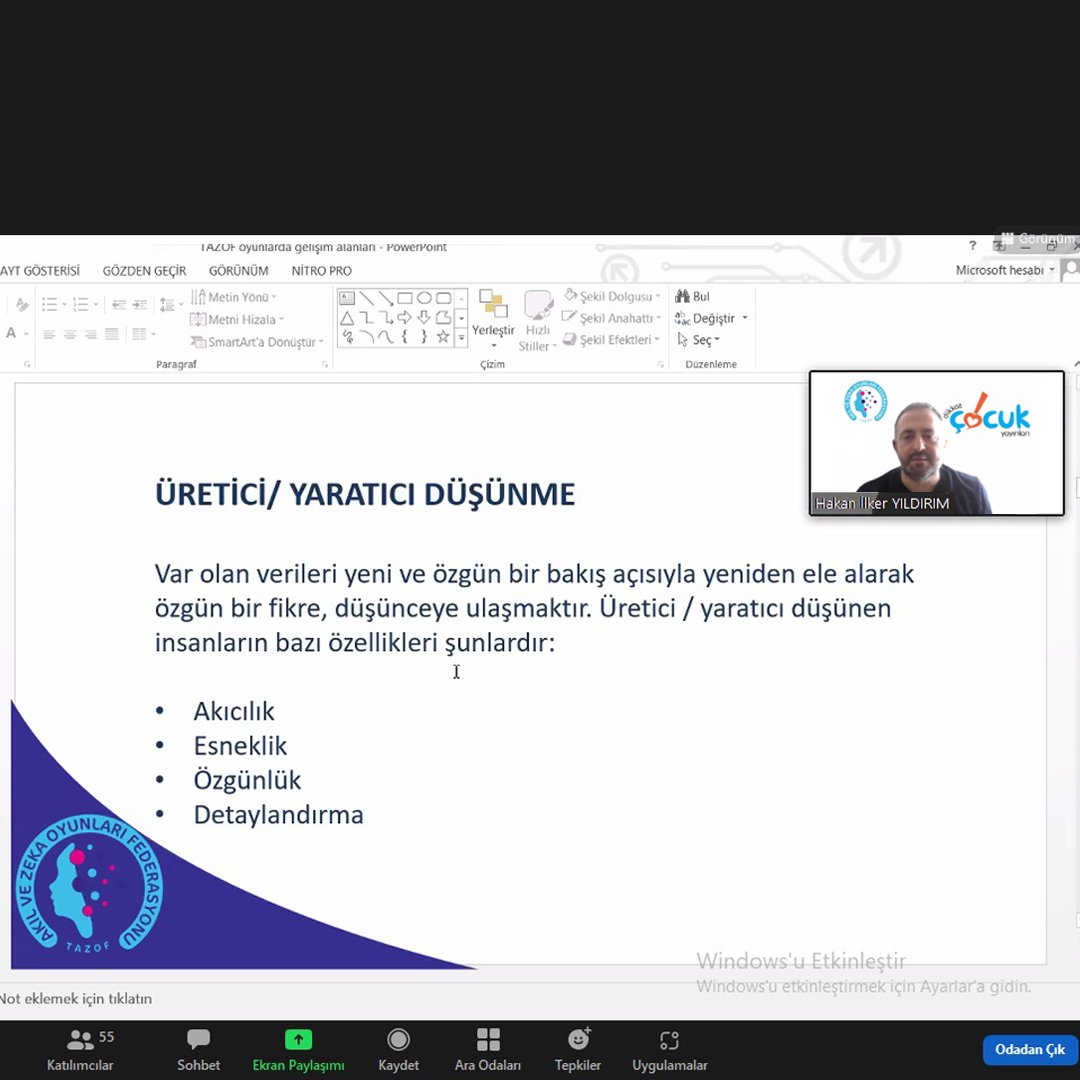Open Şekil Efektleri shape effects dropdown
Screen dimensions: 1080x1080
[612, 340]
